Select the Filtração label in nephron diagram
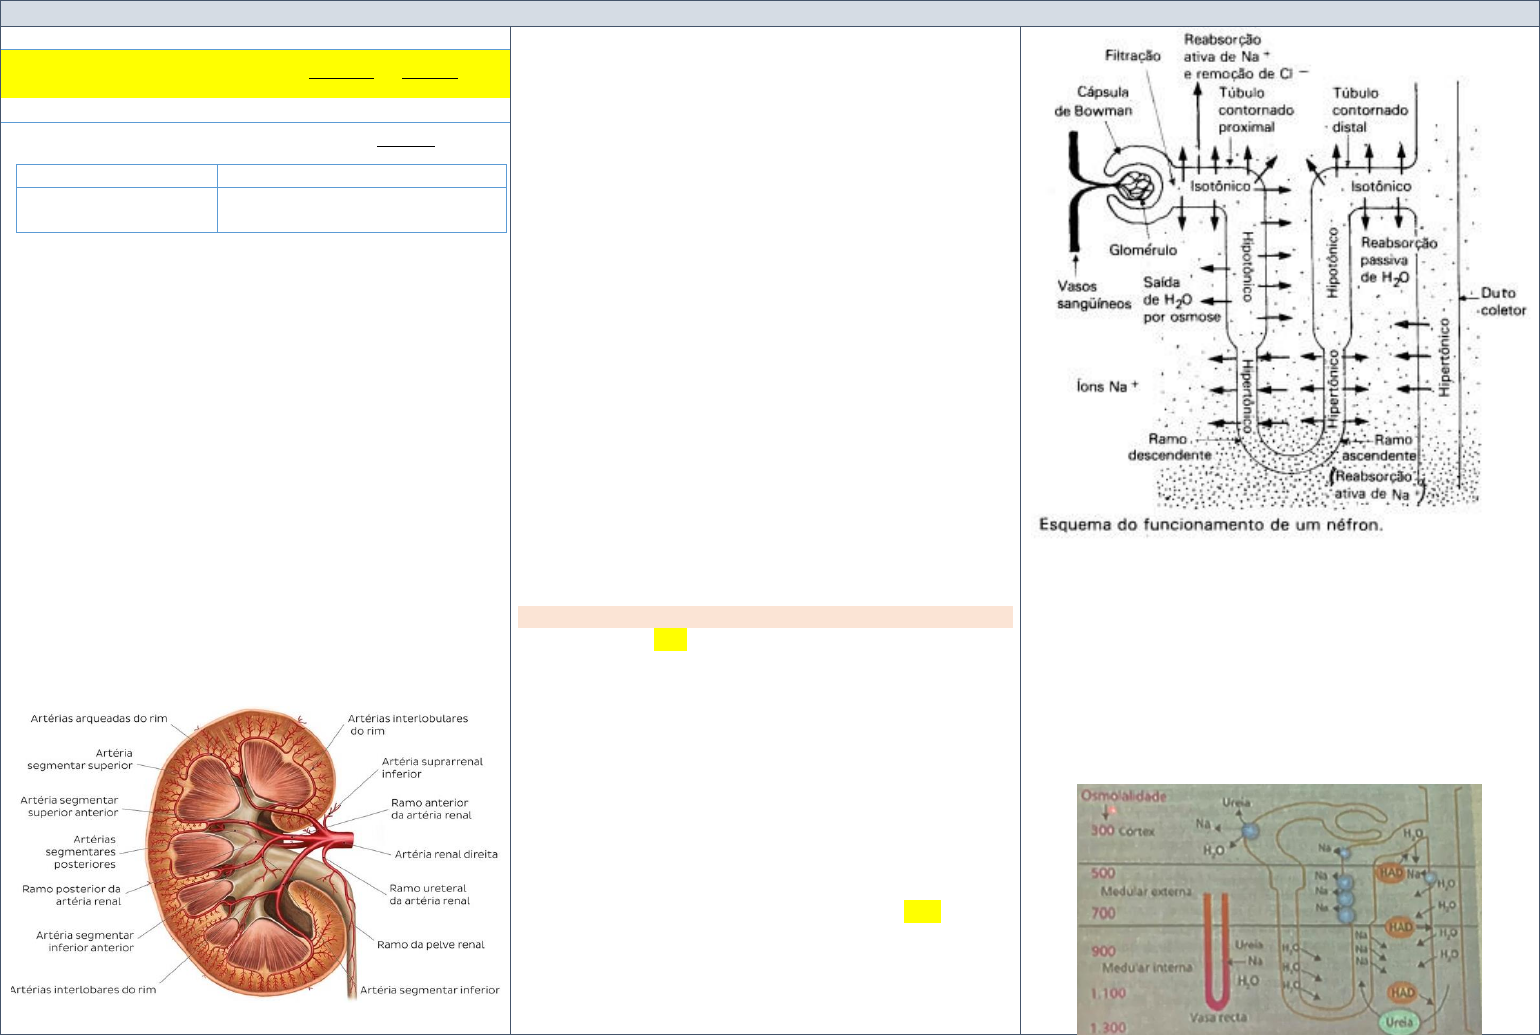This screenshot has width=1540, height=1035. [1133, 56]
